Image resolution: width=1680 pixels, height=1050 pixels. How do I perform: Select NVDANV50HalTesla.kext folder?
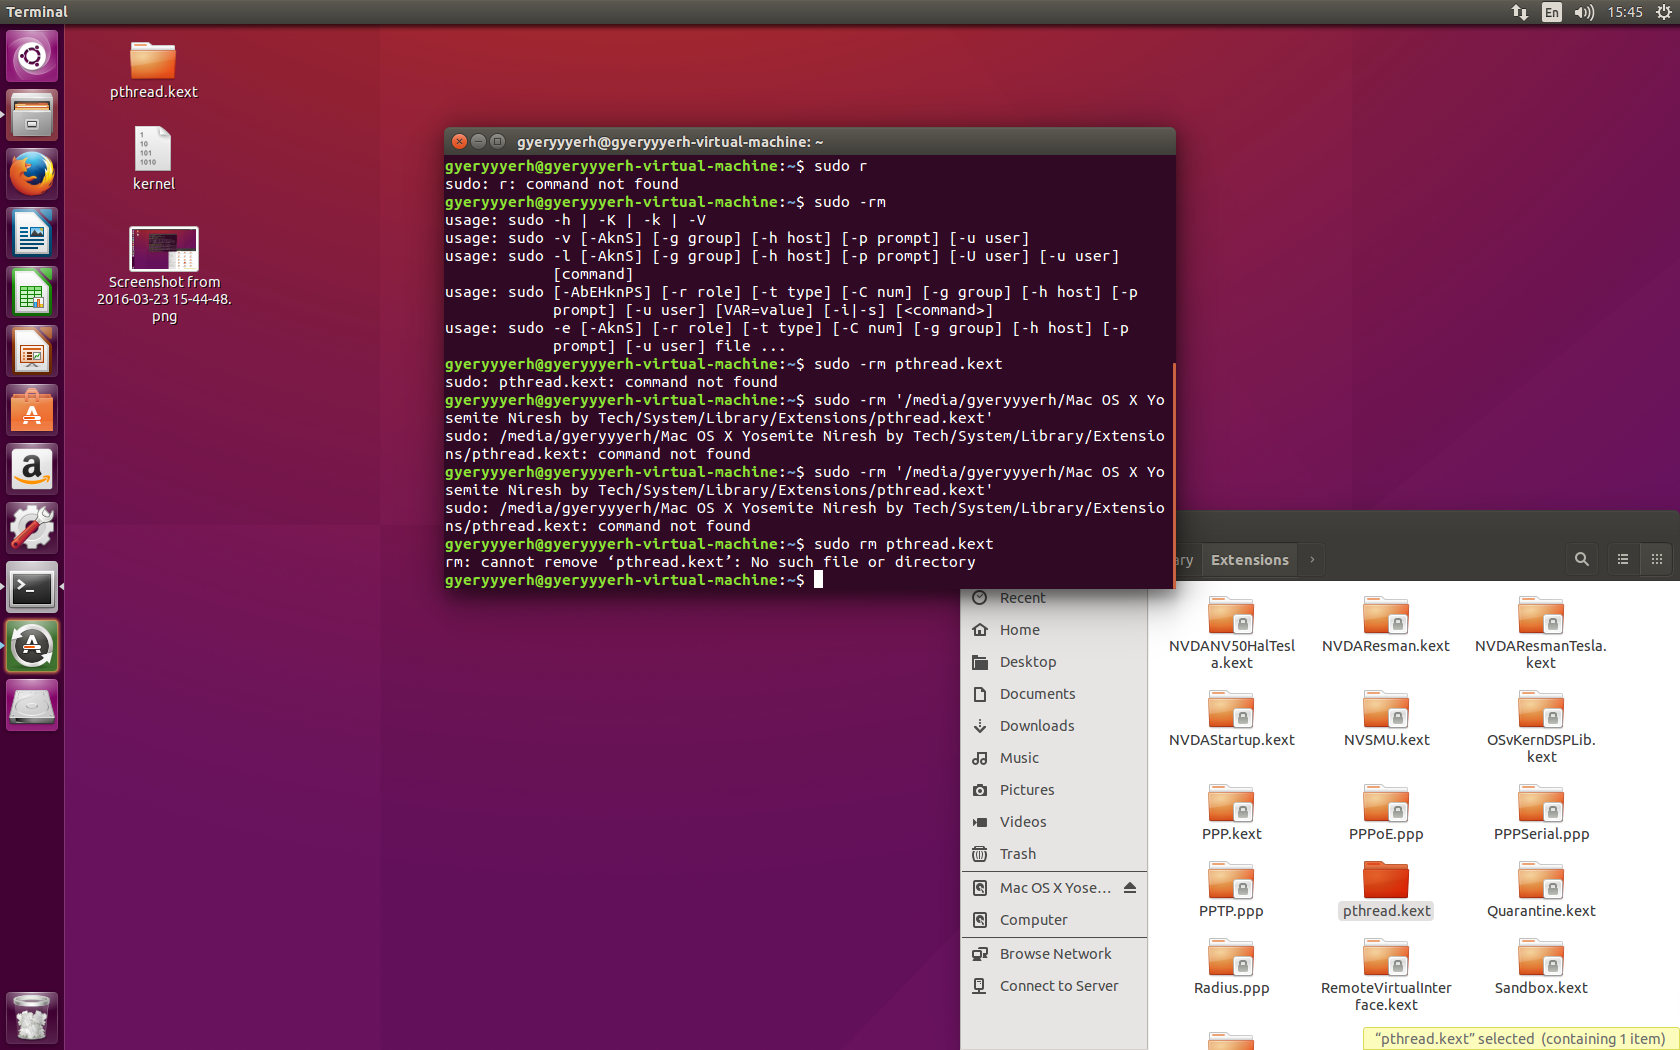1231,633
